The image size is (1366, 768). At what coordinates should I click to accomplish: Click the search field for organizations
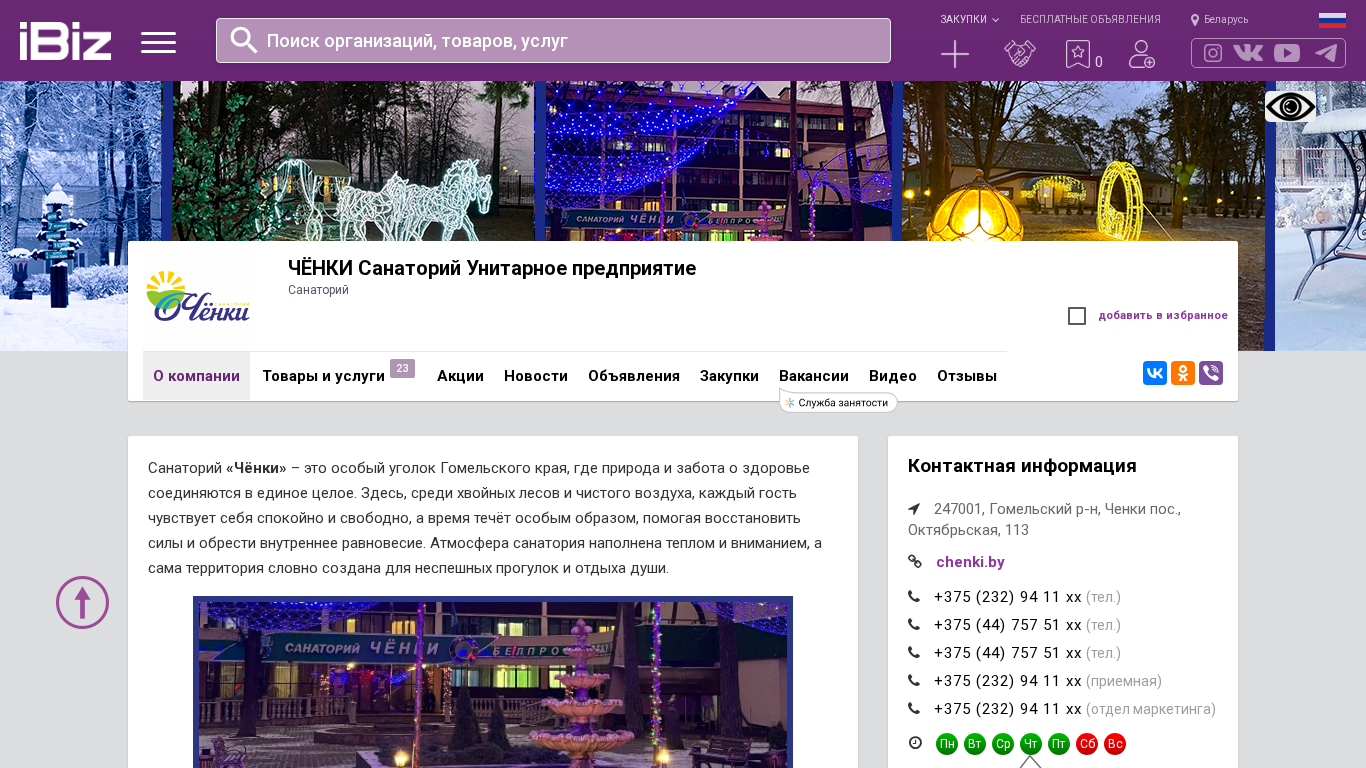click(x=553, y=40)
